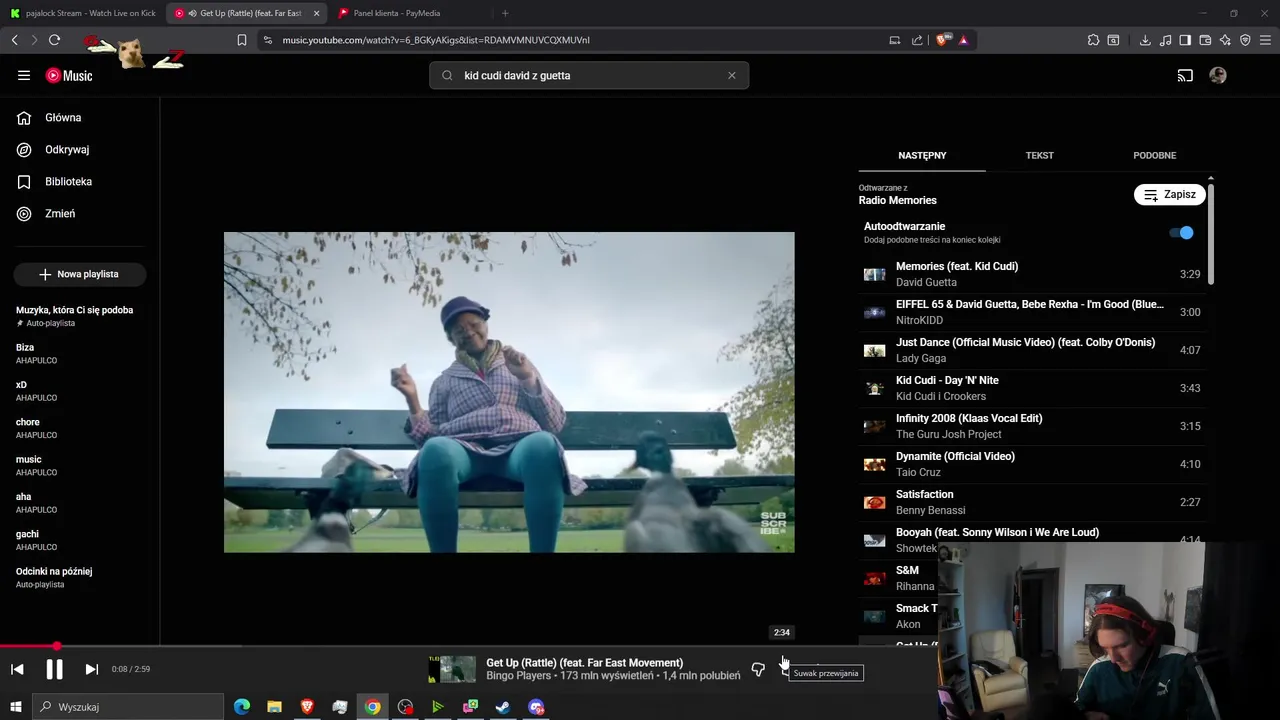Go back in browser history
1280x720 pixels.
tap(14, 40)
